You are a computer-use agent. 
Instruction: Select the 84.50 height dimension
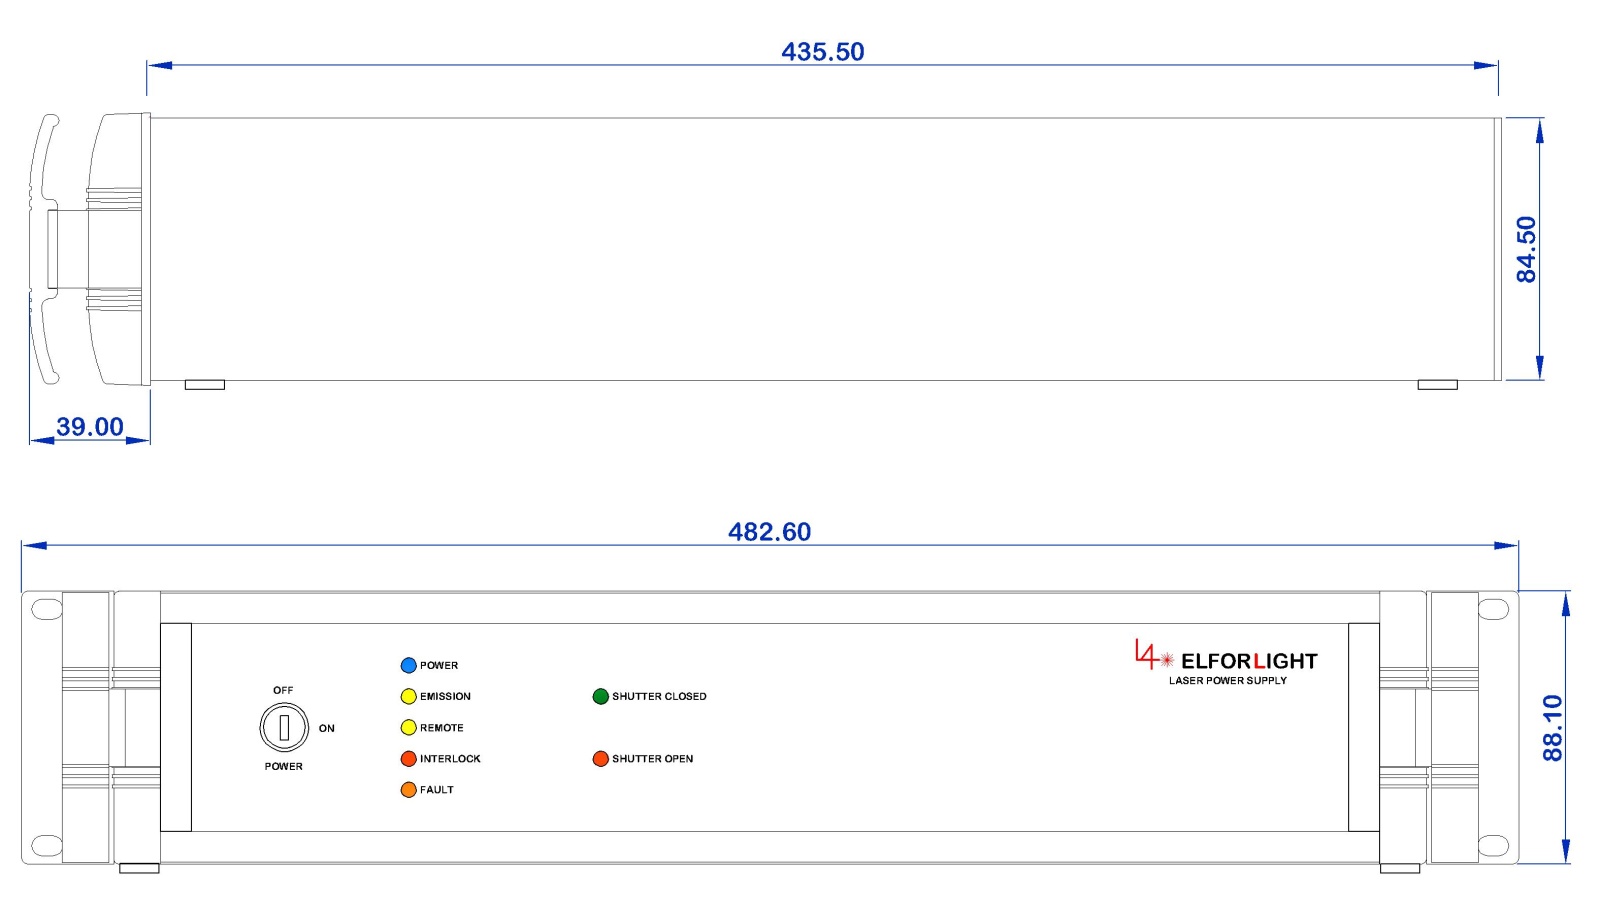pos(1526,250)
